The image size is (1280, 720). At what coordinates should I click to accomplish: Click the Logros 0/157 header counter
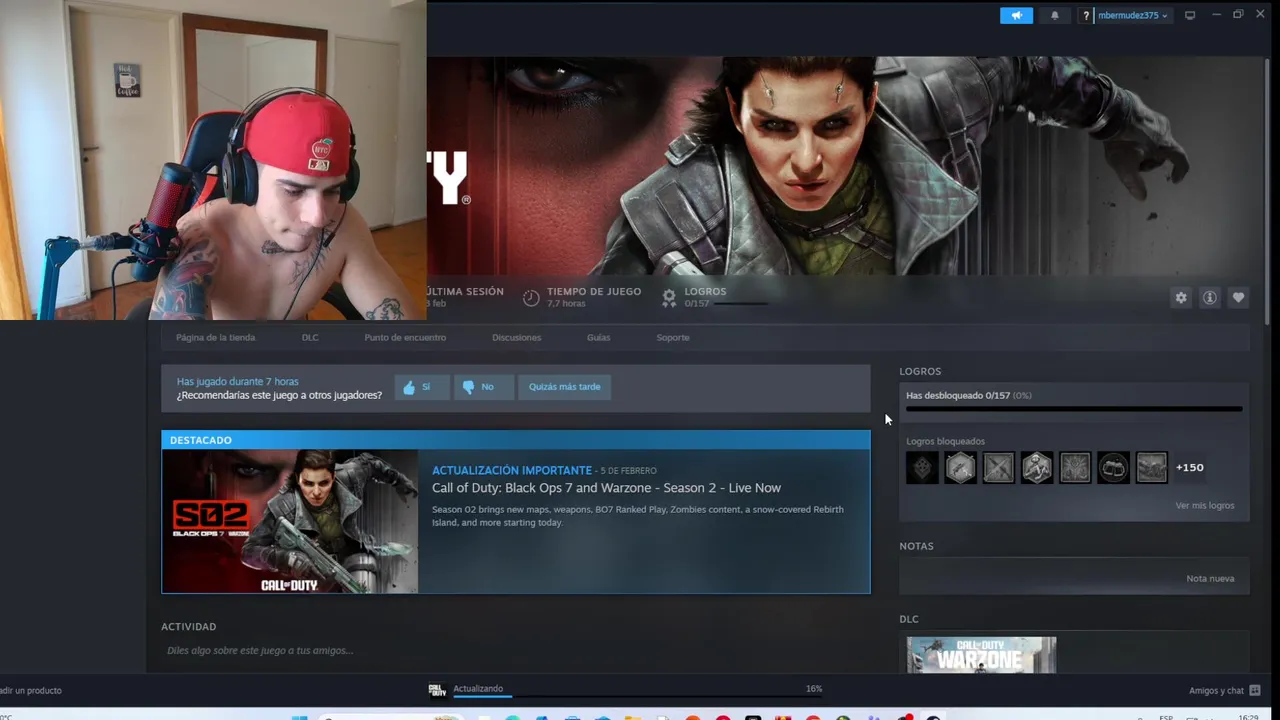[x=697, y=303]
